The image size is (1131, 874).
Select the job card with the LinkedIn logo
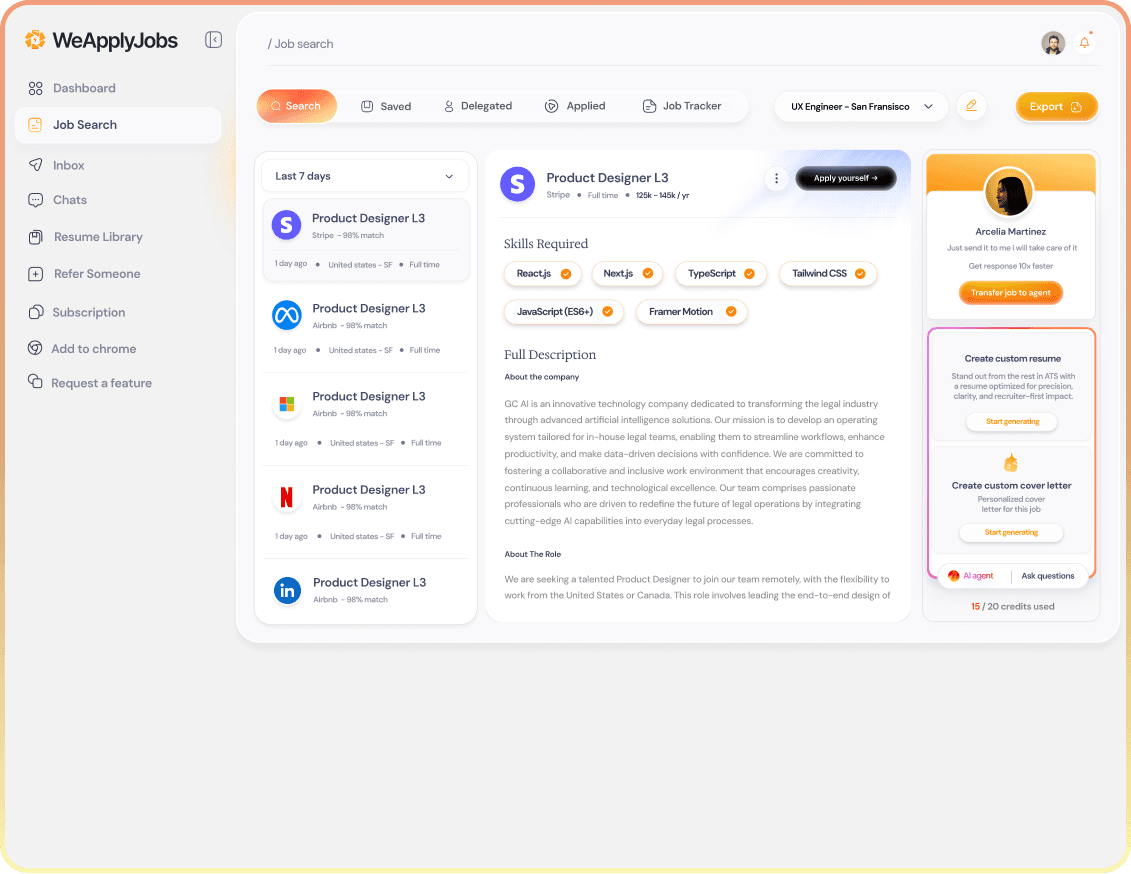(x=366, y=591)
